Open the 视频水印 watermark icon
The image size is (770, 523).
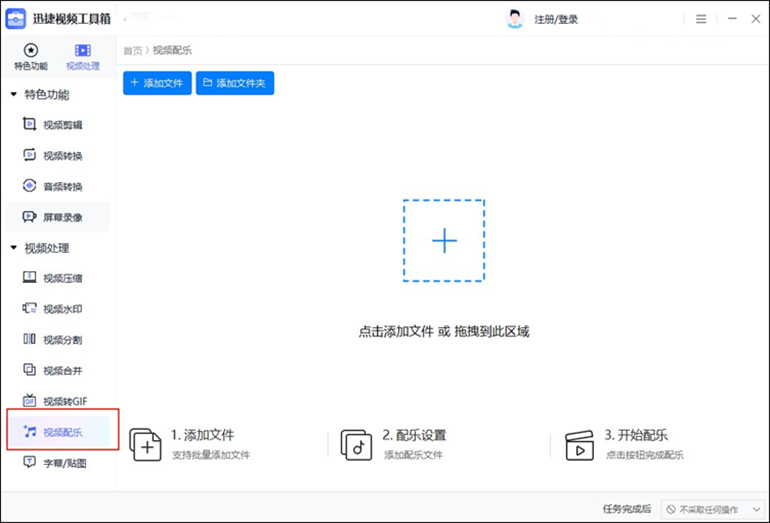pos(29,308)
